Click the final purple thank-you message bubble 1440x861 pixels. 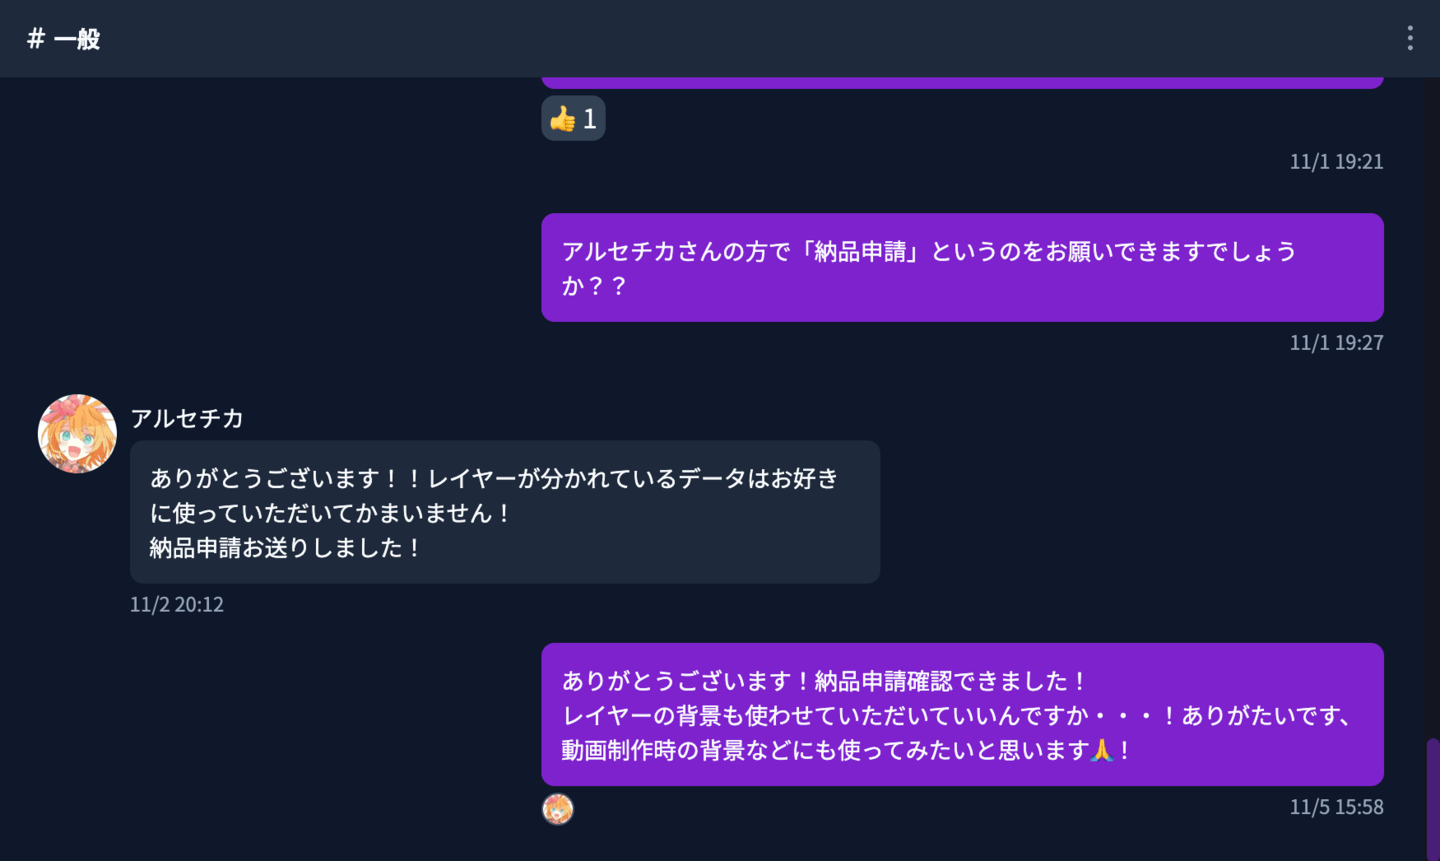962,714
